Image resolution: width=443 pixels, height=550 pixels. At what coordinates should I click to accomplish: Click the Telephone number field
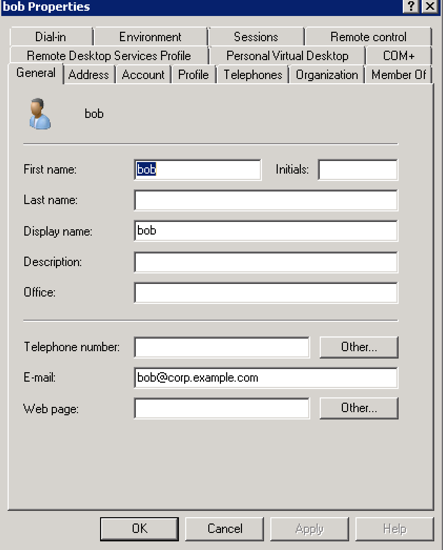point(222,347)
